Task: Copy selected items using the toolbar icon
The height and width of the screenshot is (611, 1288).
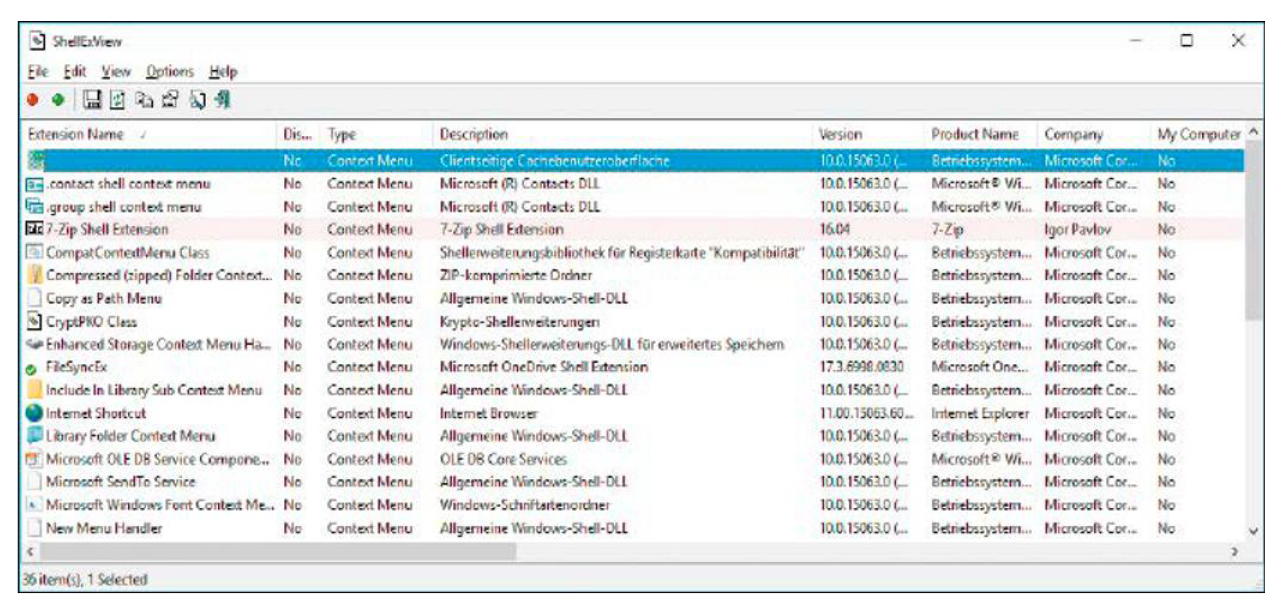Action: point(144,100)
